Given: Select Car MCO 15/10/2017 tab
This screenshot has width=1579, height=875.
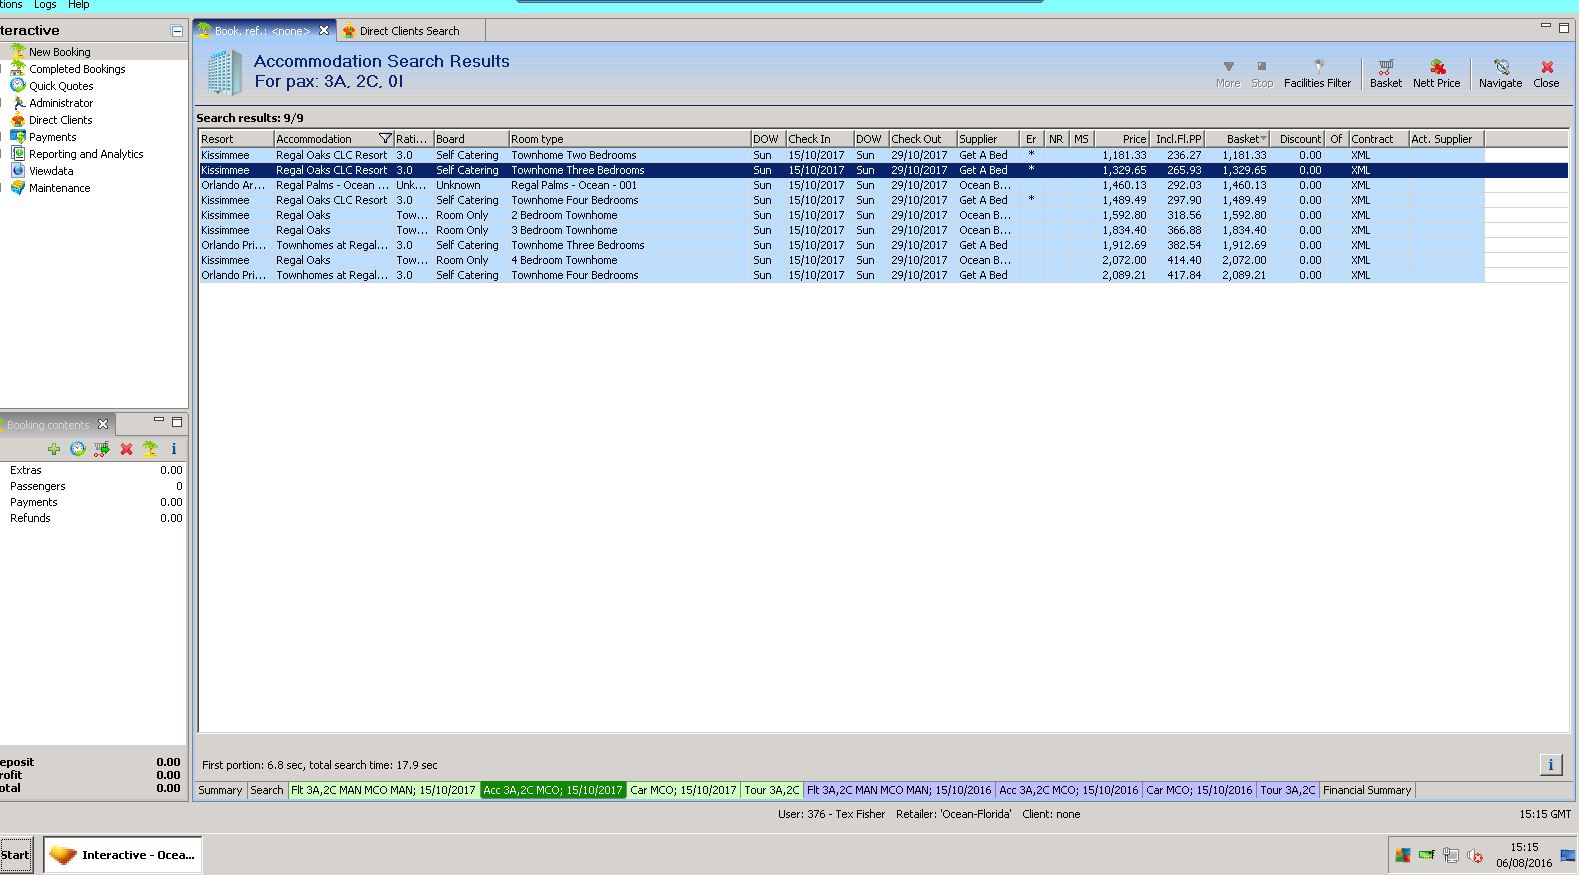Looking at the screenshot, I should (683, 790).
